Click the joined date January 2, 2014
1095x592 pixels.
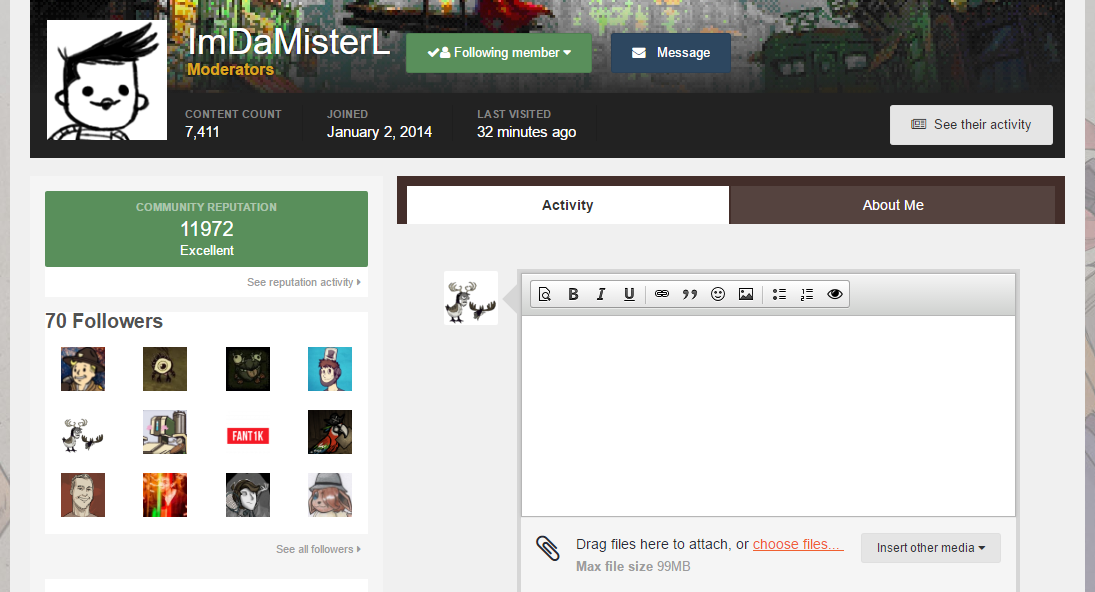click(x=379, y=132)
